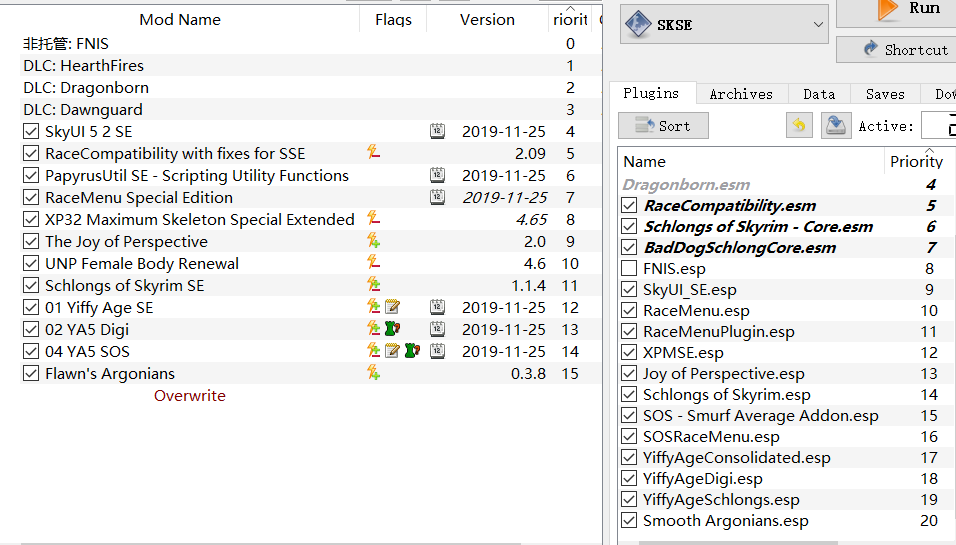Enable the FNIS.esp plugin checkbox
956x545 pixels.
coord(629,268)
